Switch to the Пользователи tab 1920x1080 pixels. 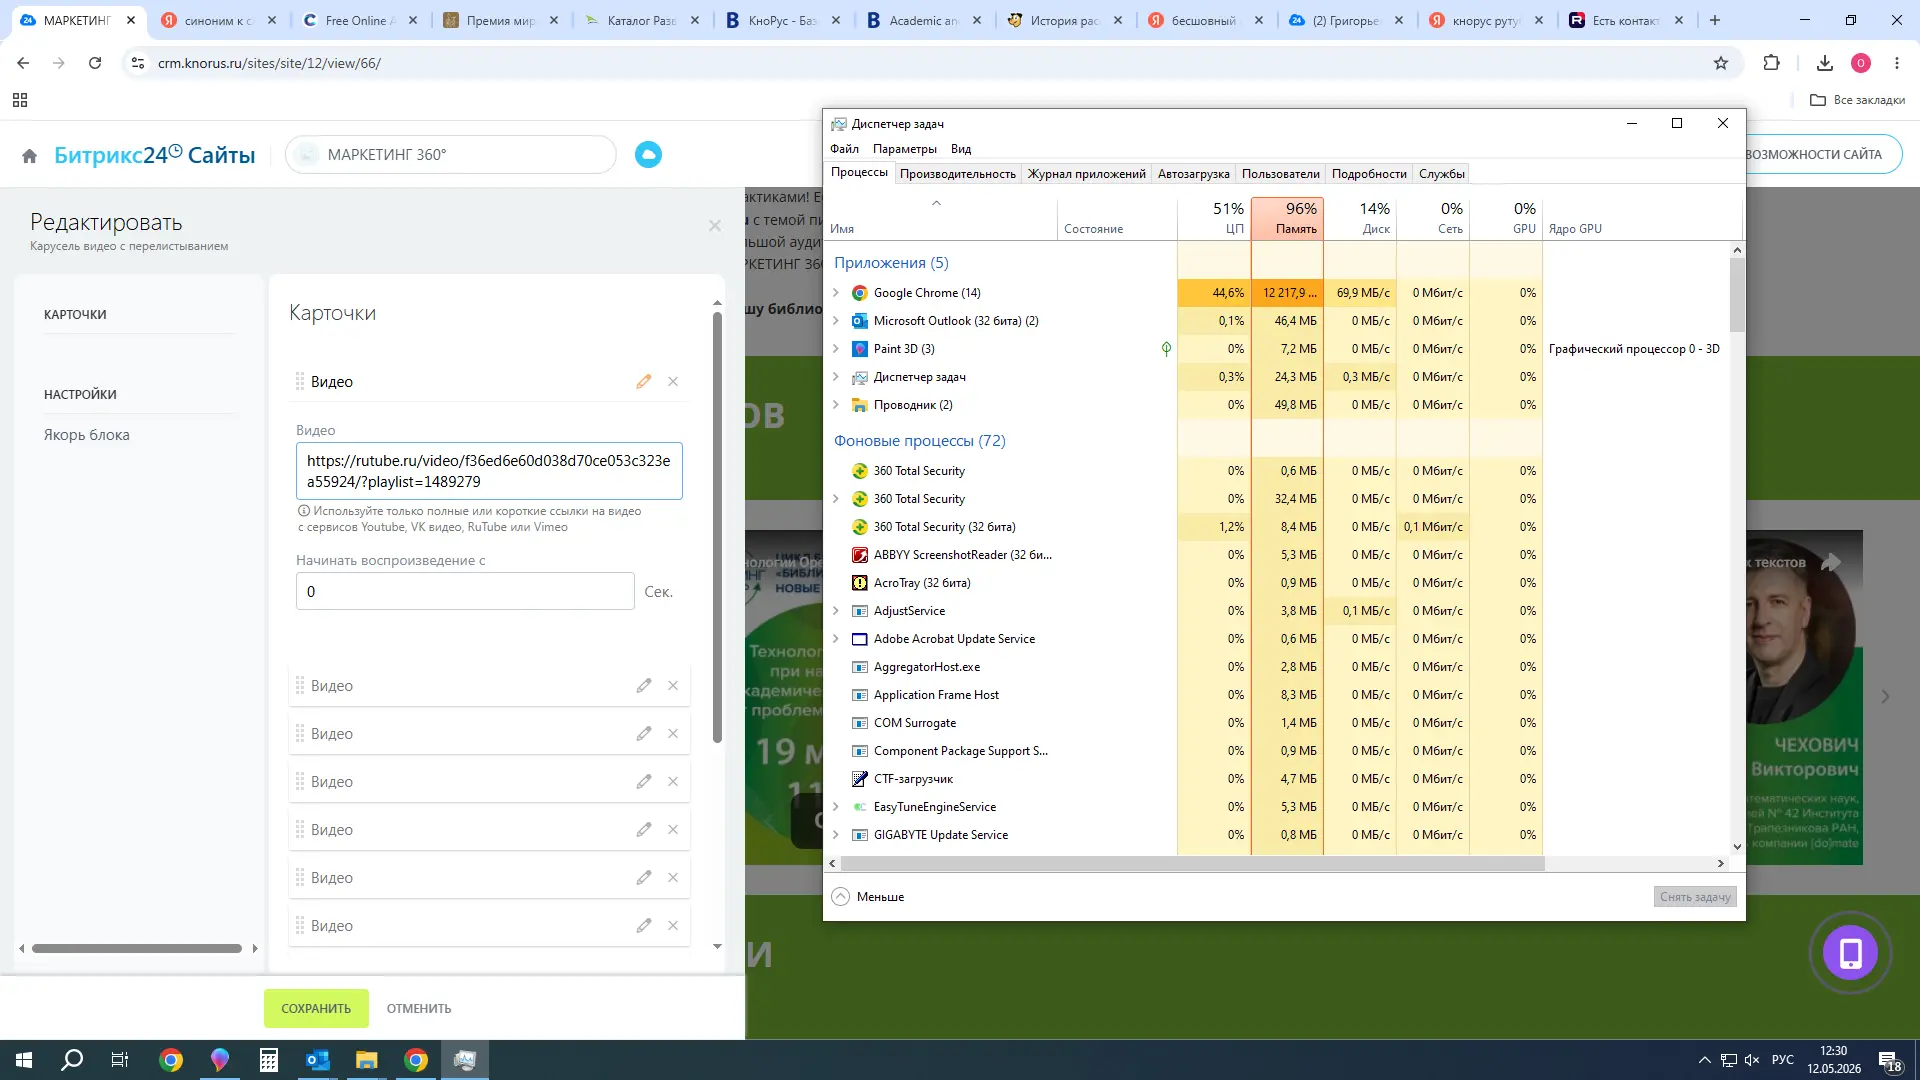(1280, 174)
